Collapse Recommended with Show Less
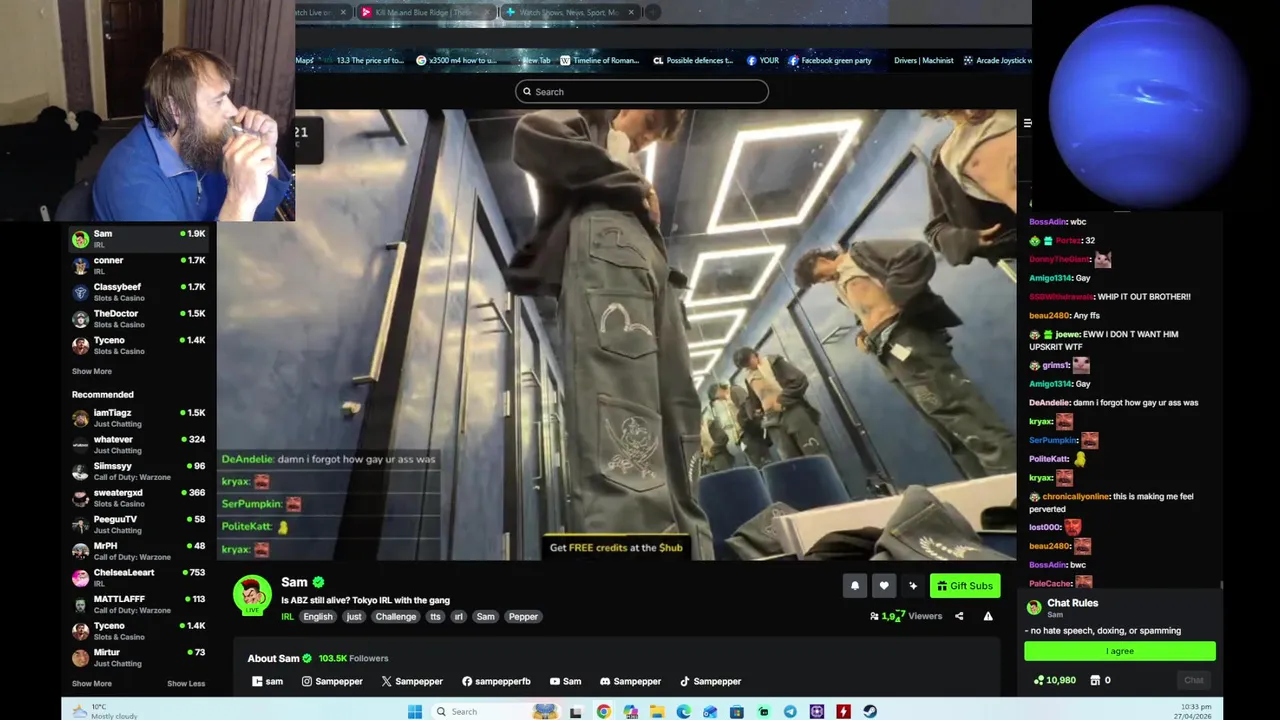Screen dimensions: 1280x720 click(x=186, y=684)
